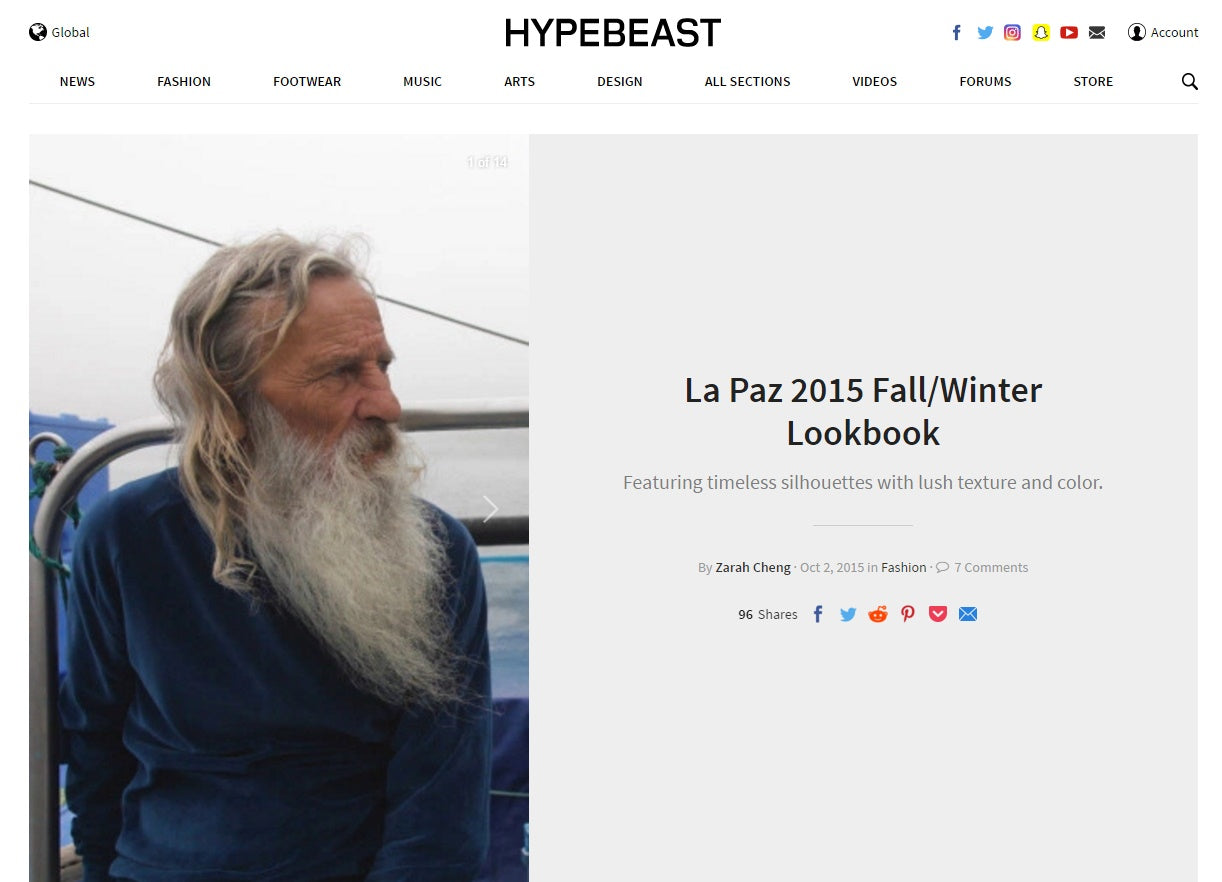Open the Snapchat icon in header
Image resolution: width=1222 pixels, height=882 pixels.
(1041, 32)
